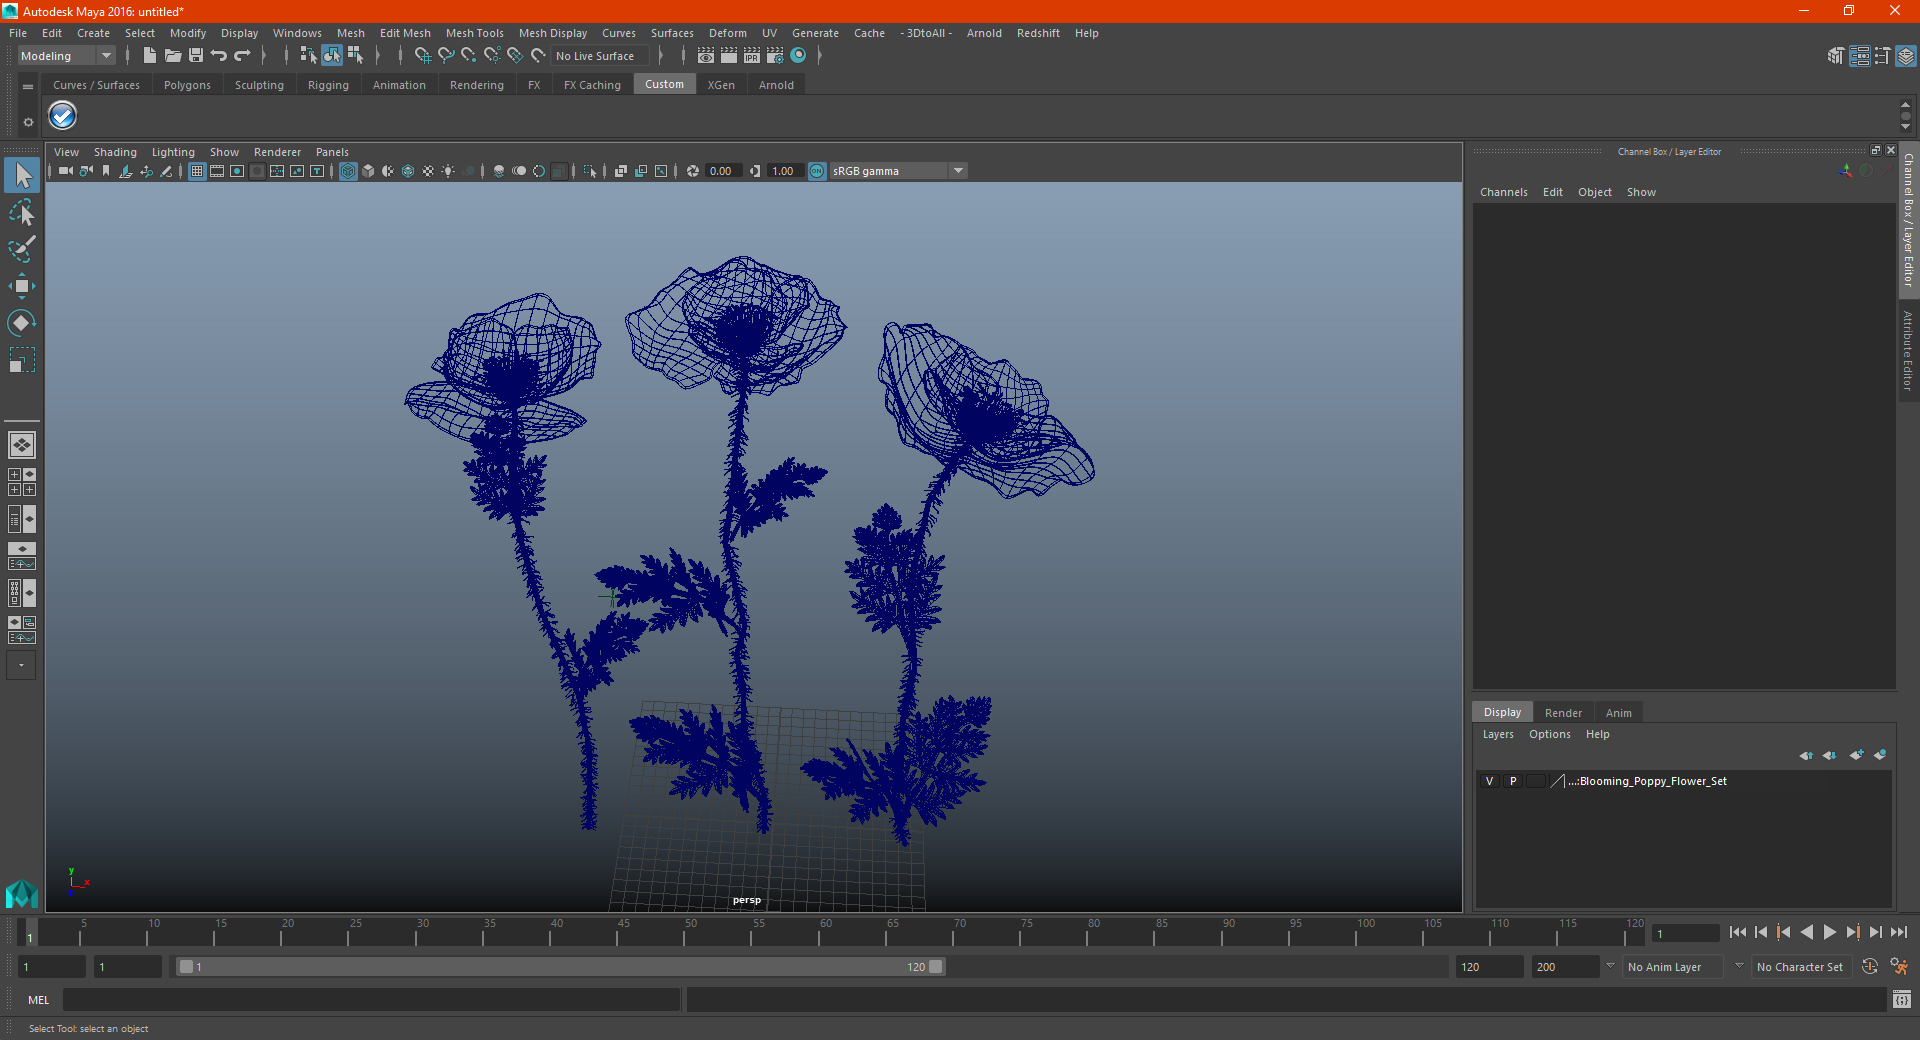This screenshot has height=1040, width=1920.
Task: Activate the Lasso Select tool
Action: point(22,212)
